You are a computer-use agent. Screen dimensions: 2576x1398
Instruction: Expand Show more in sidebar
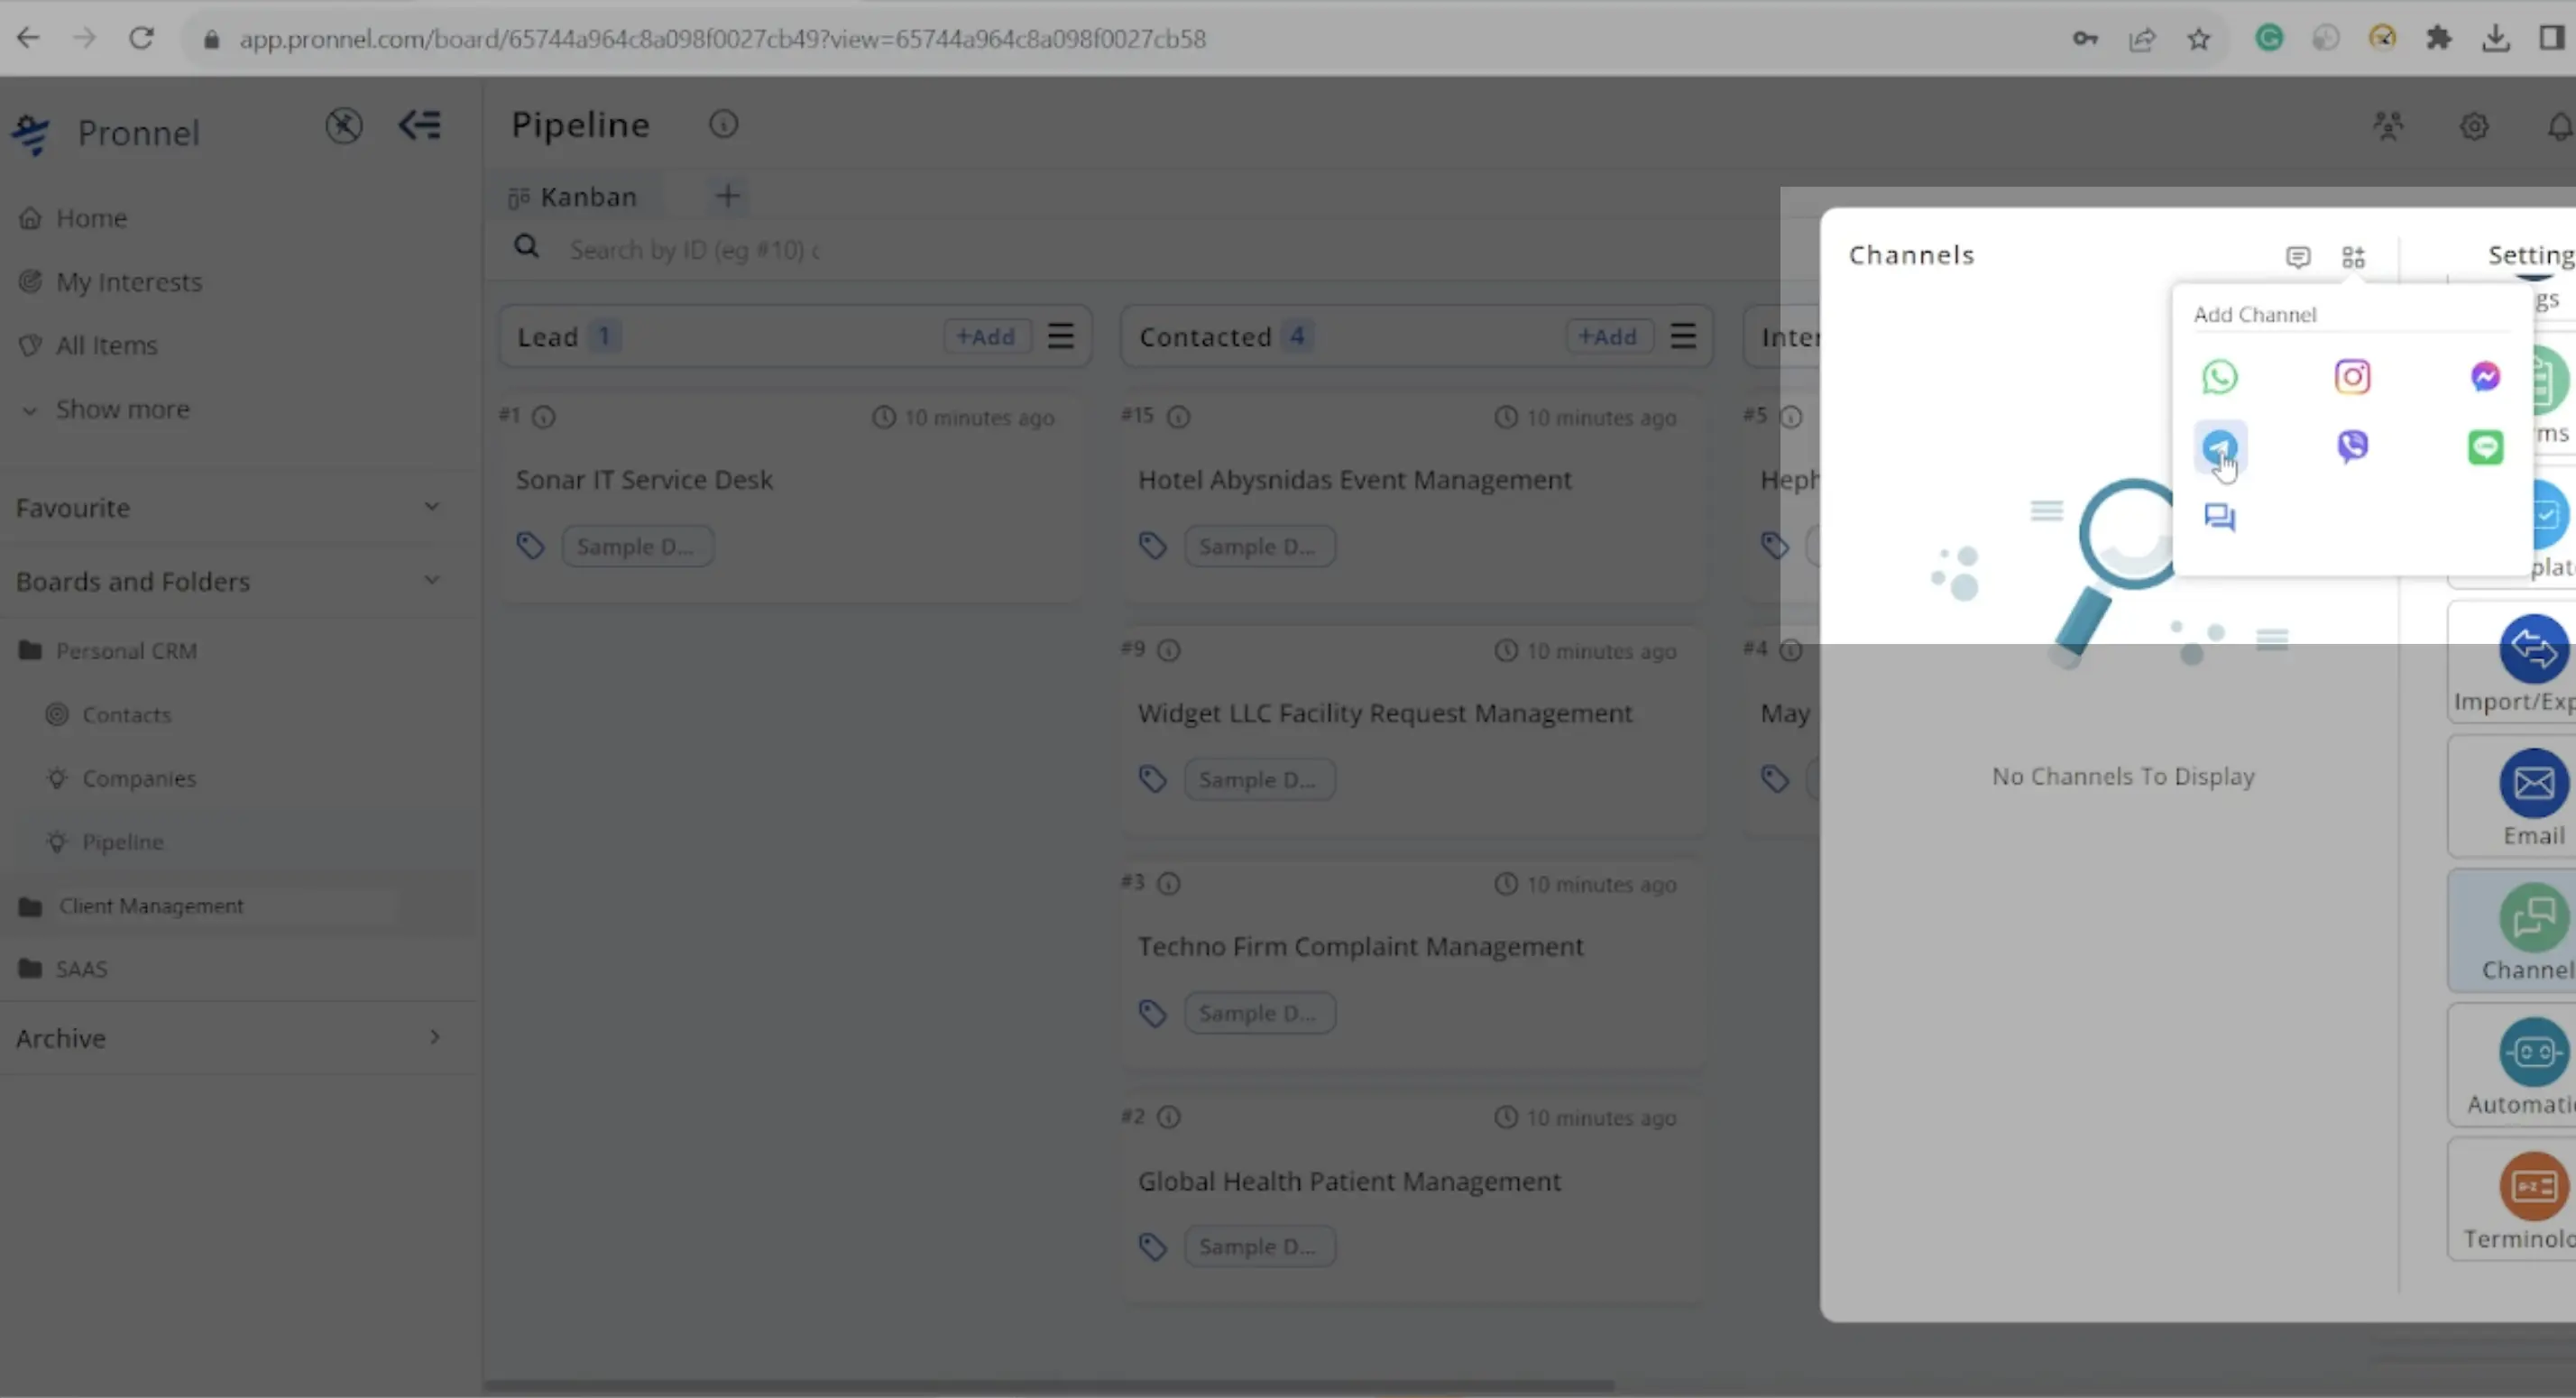[x=121, y=409]
